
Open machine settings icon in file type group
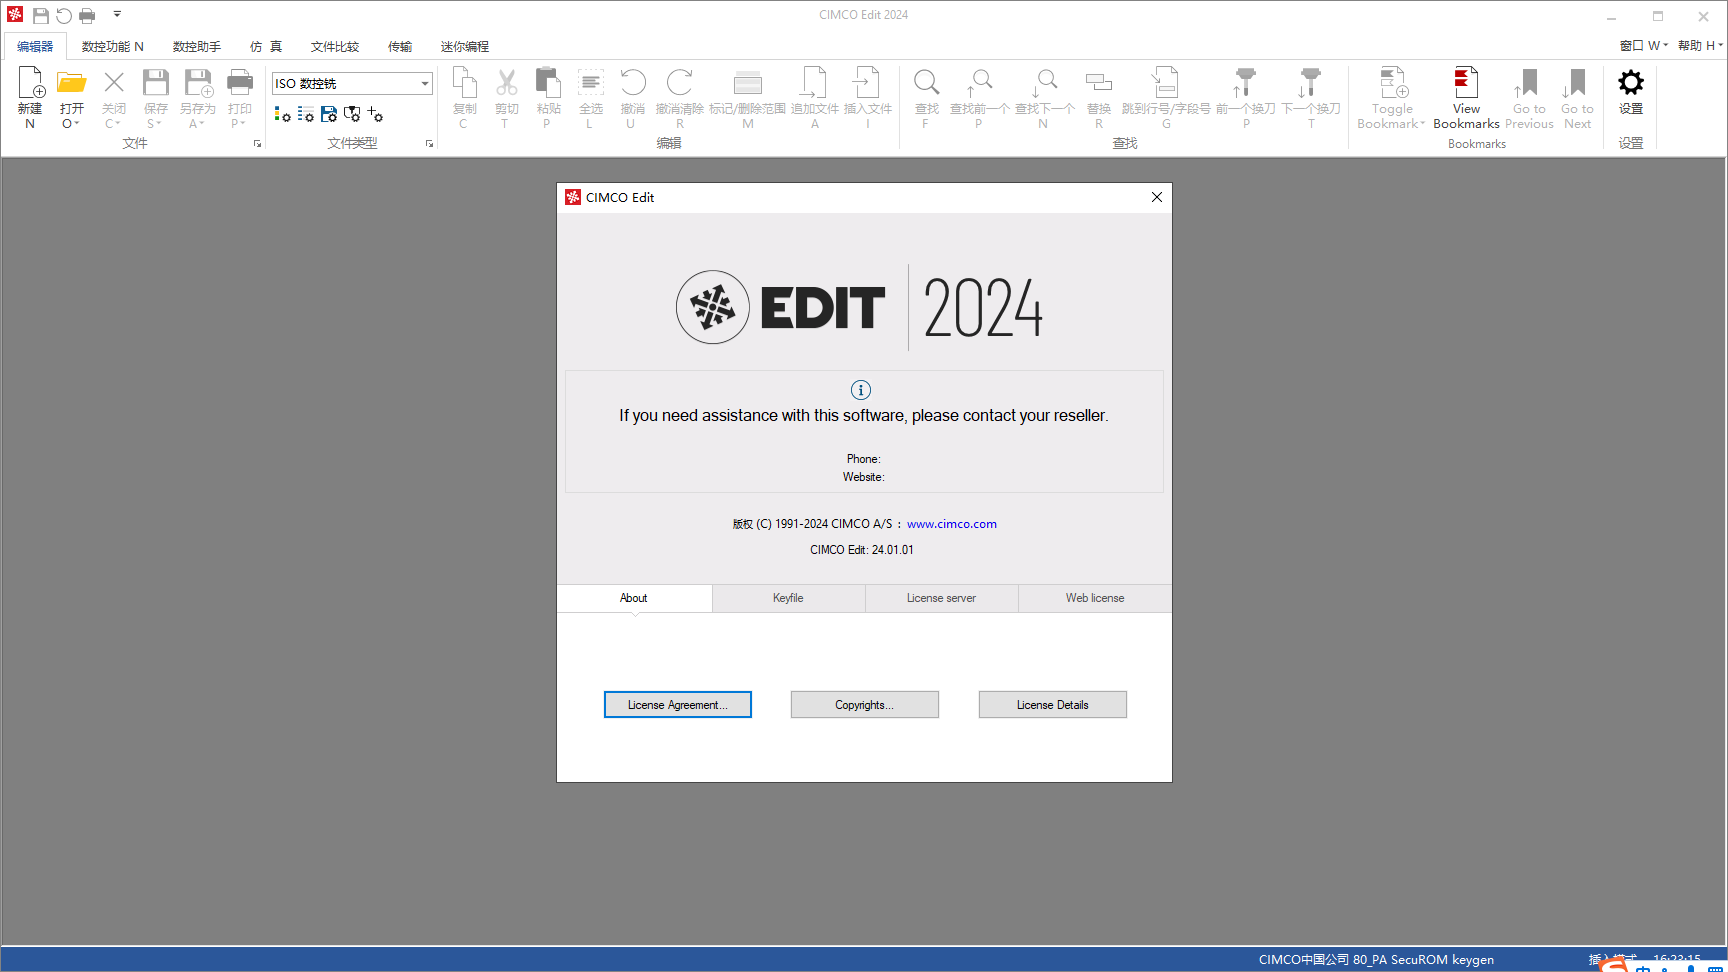pyautogui.click(x=352, y=115)
